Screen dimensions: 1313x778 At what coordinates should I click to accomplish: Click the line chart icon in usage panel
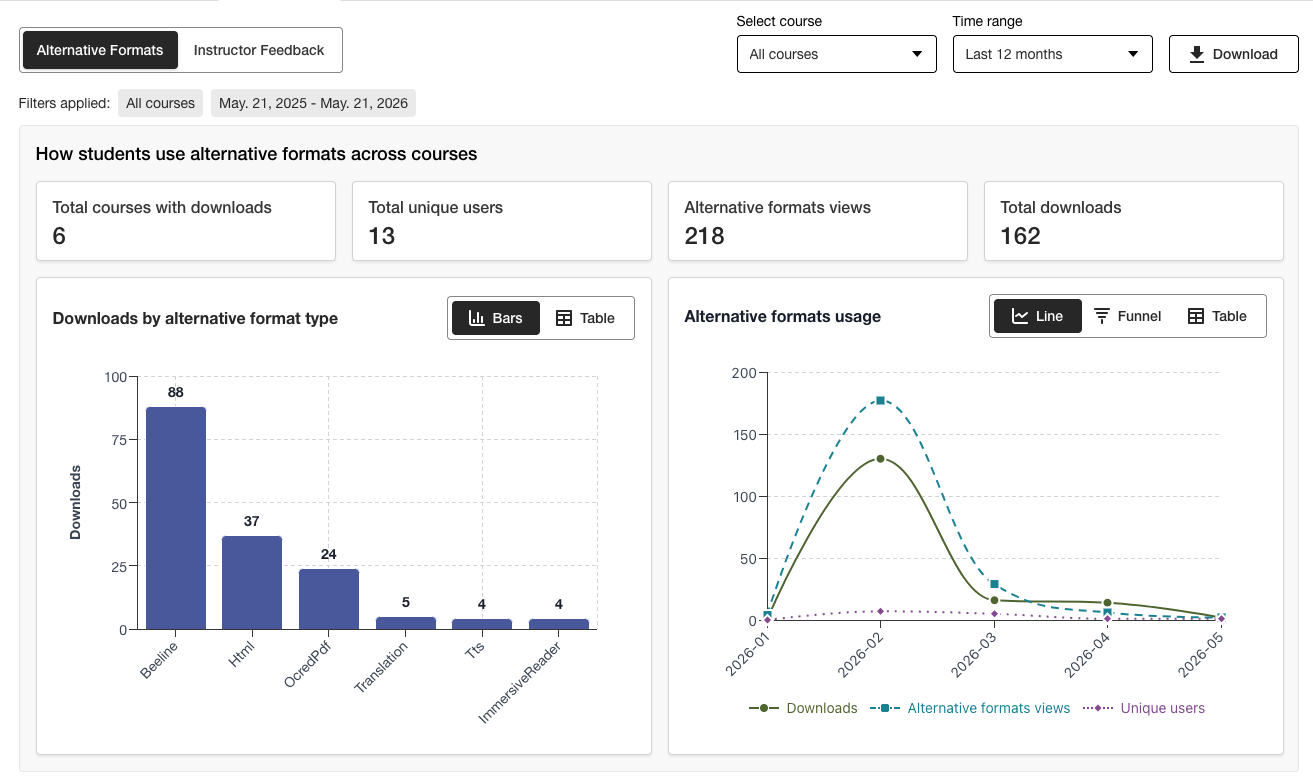tap(1020, 316)
